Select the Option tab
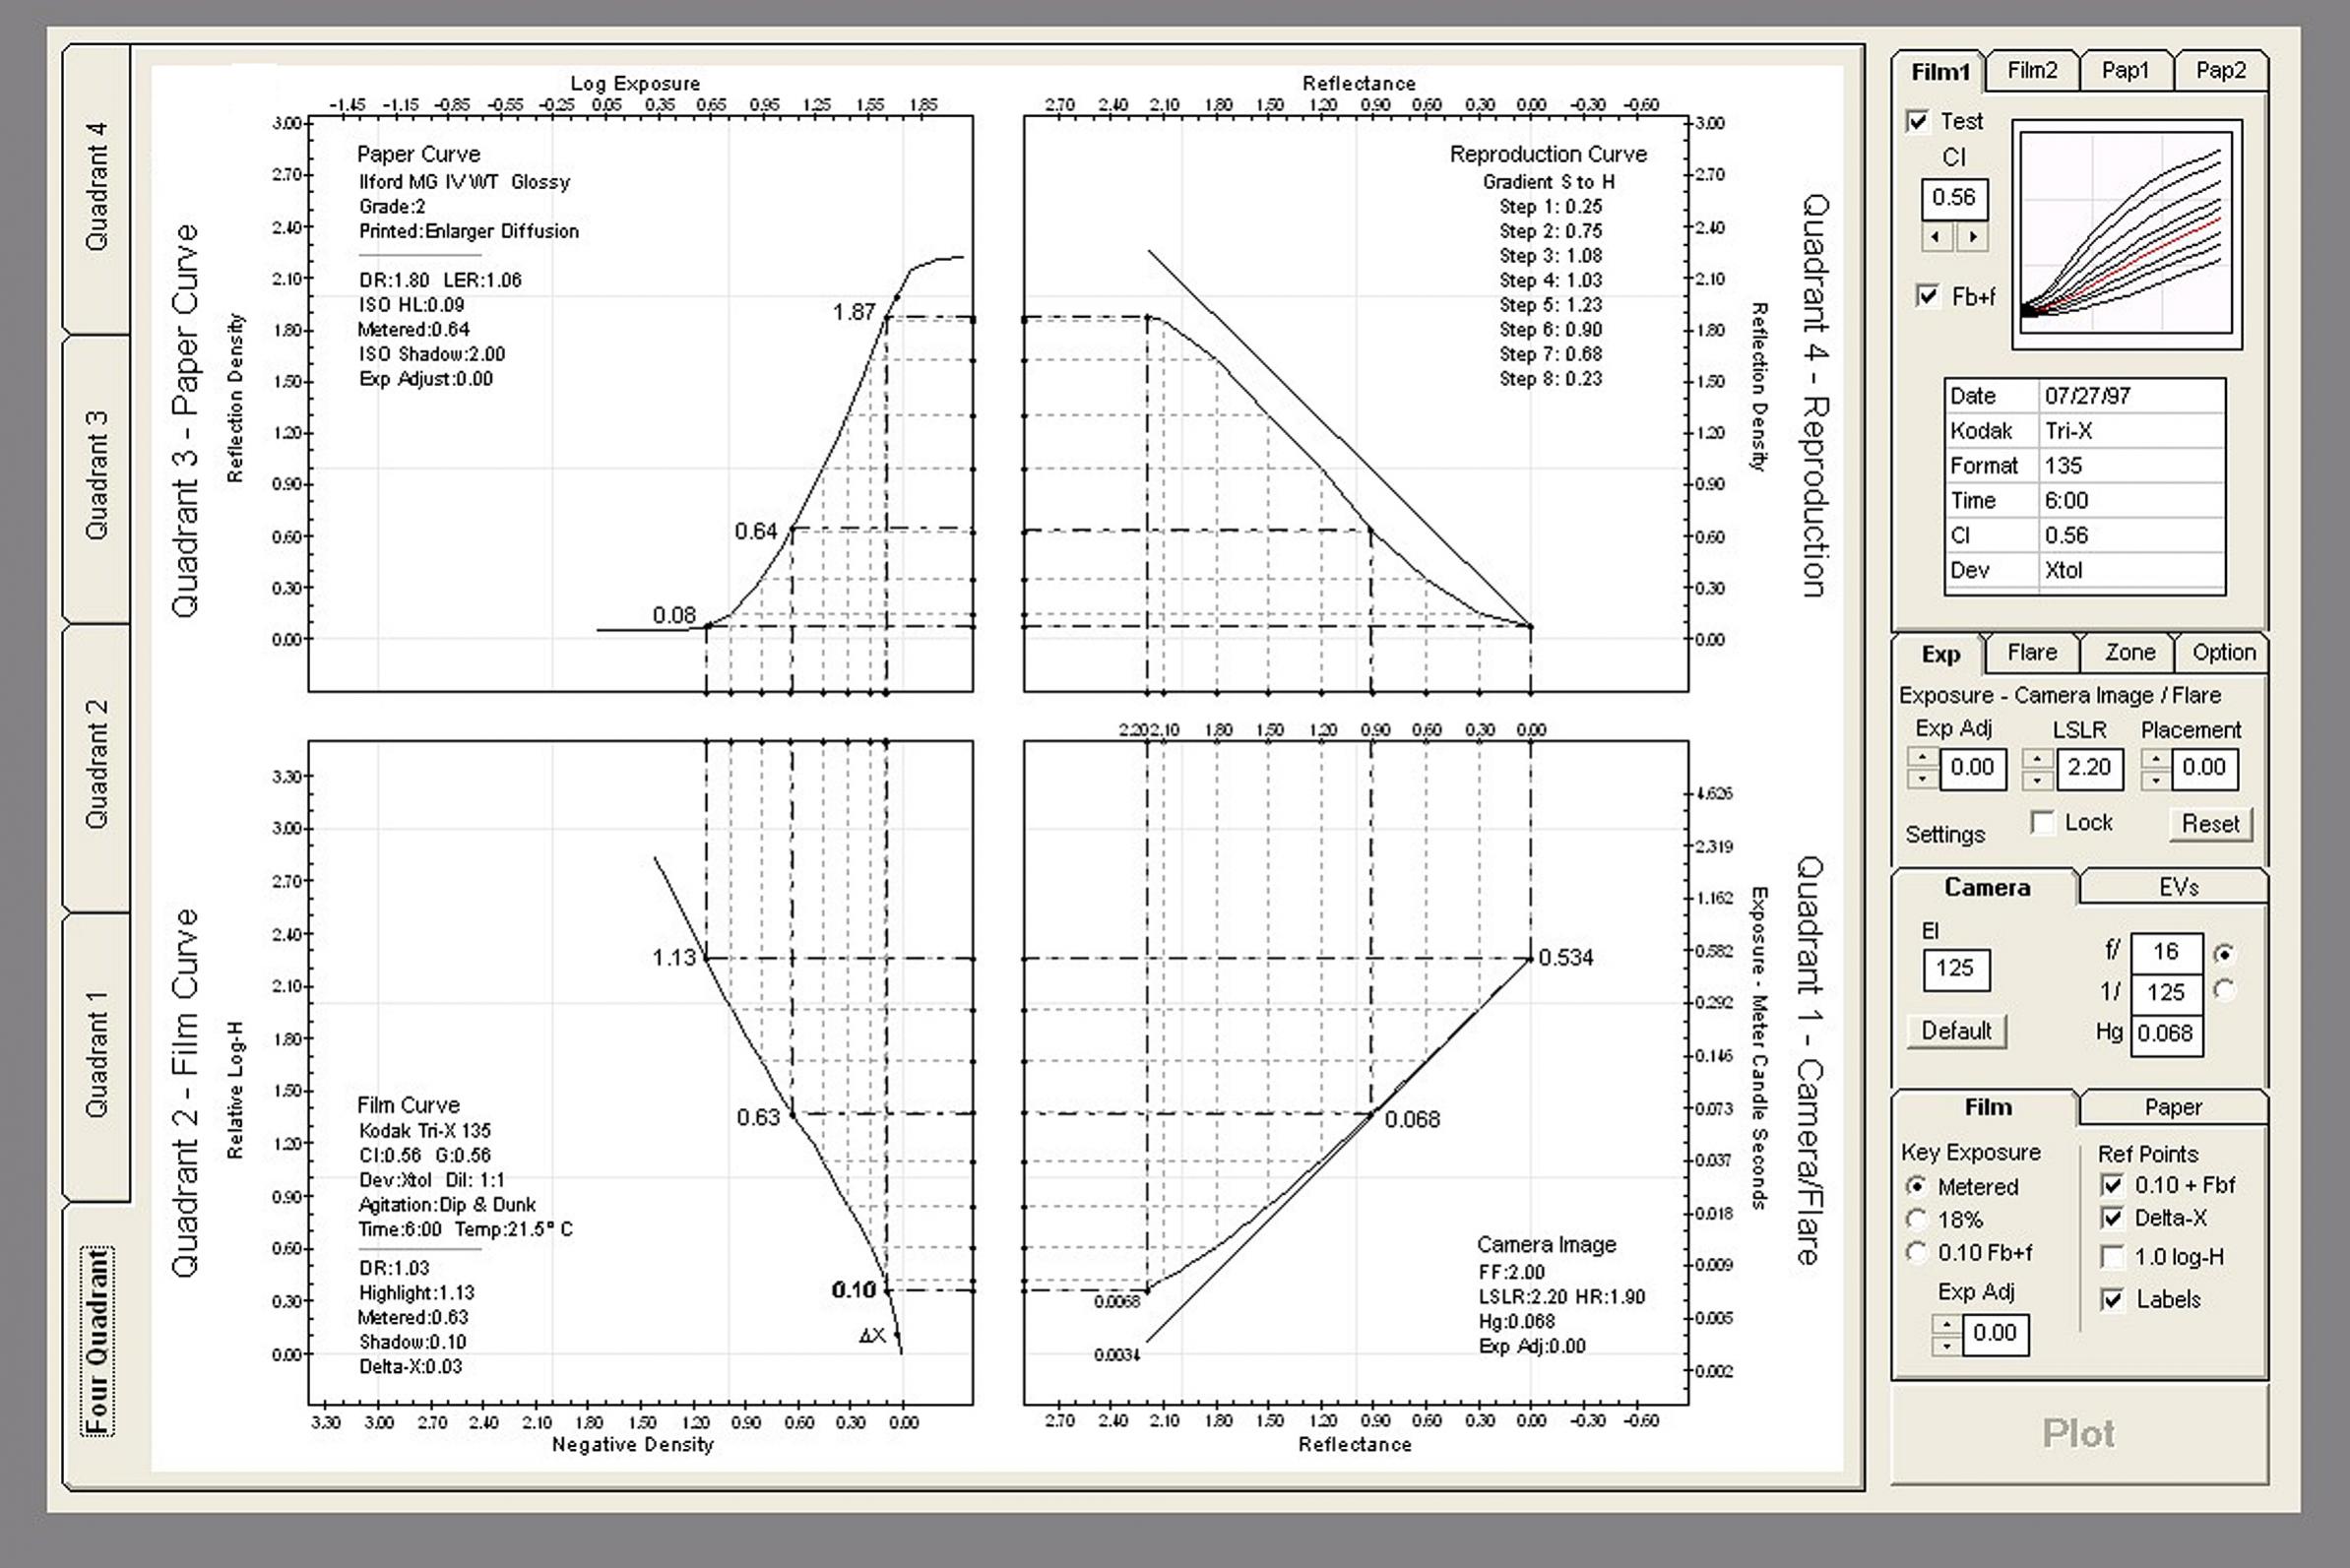 pos(2223,652)
